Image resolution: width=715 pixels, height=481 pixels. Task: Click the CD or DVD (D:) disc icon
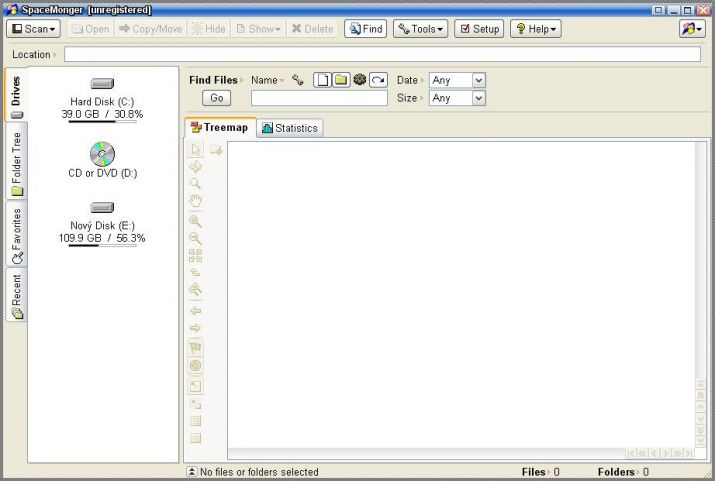pos(103,154)
